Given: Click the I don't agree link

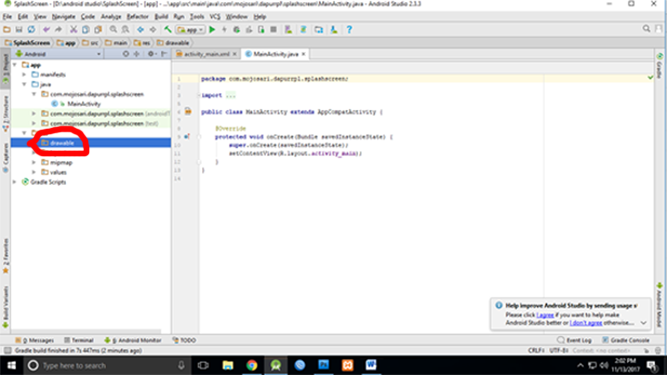Looking at the screenshot, I should (586, 323).
